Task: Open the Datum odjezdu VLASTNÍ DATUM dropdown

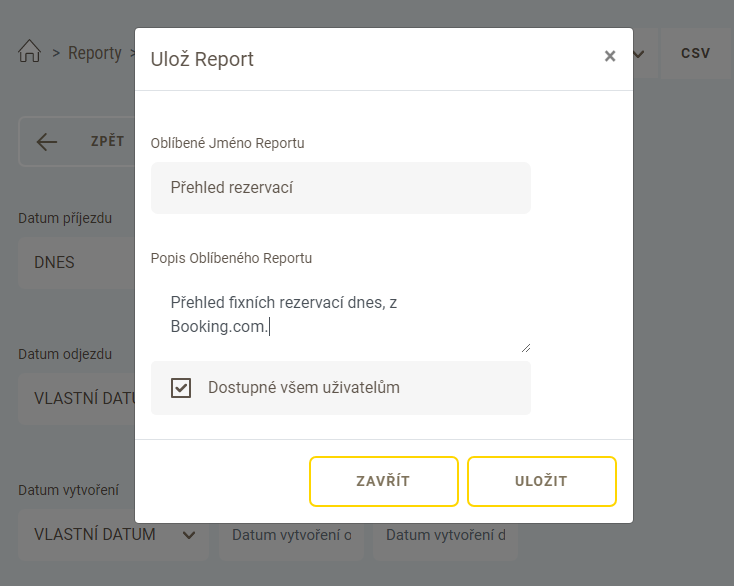Action: coord(77,399)
